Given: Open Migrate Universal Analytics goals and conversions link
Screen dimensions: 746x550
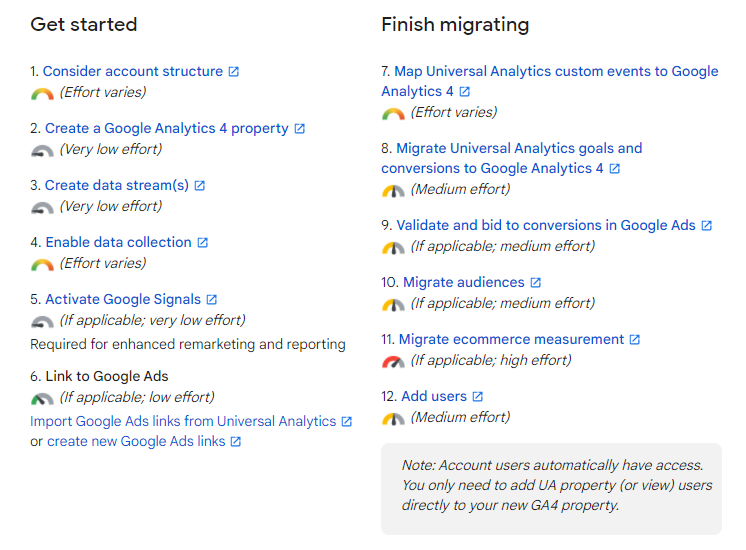Looking at the screenshot, I should tap(511, 158).
